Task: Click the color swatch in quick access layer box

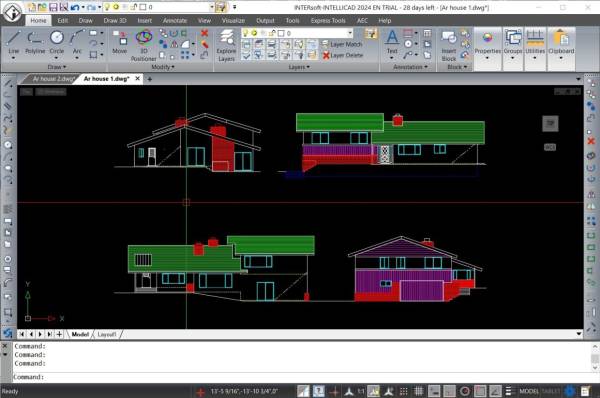Action: pos(143,7)
